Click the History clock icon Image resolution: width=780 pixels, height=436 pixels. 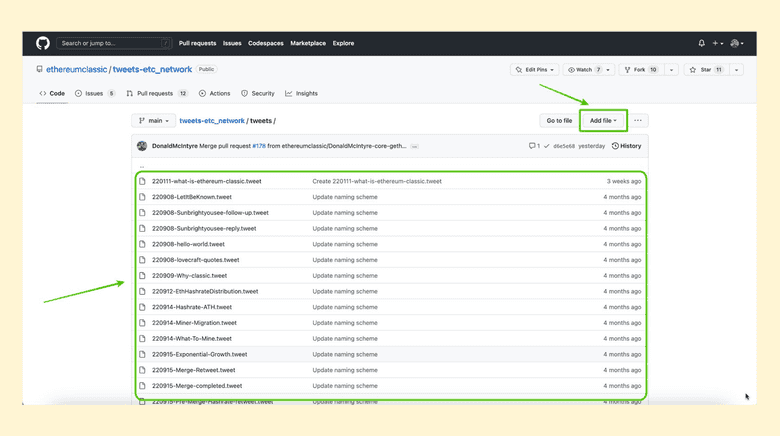pos(615,146)
